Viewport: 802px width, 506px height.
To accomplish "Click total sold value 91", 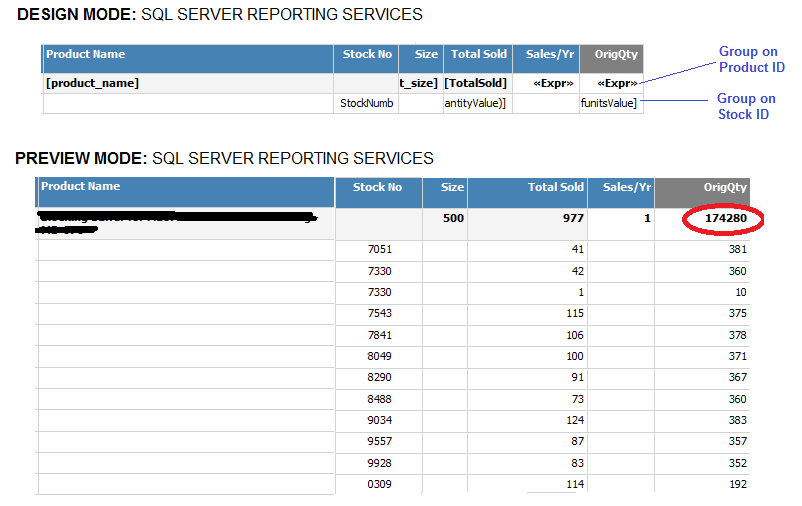I will [577, 377].
